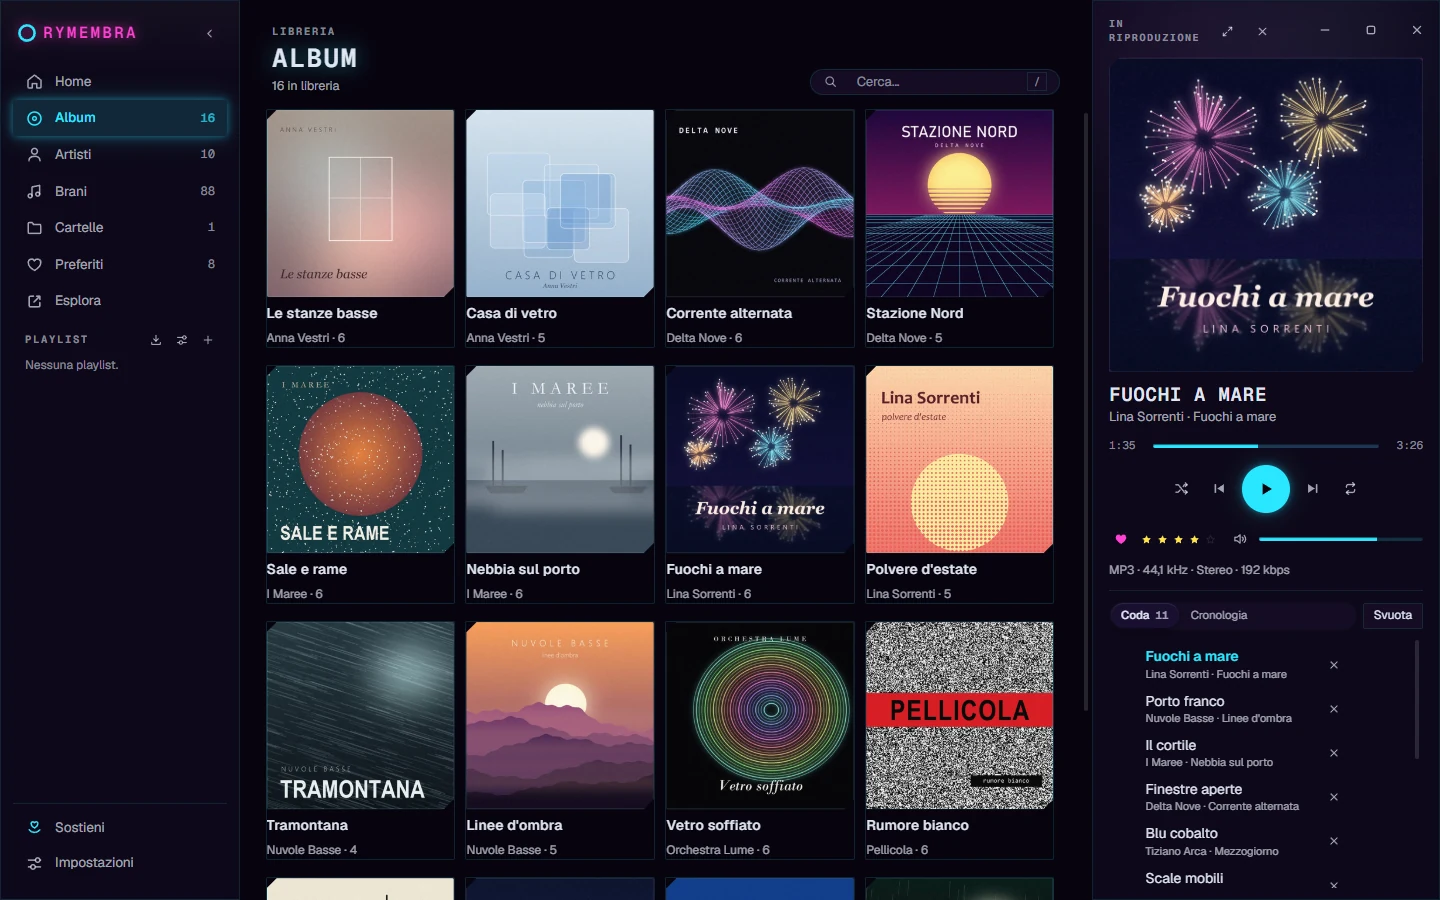This screenshot has width=1440, height=900.
Task: Mute audio with the speaker icon
Action: 1240,539
